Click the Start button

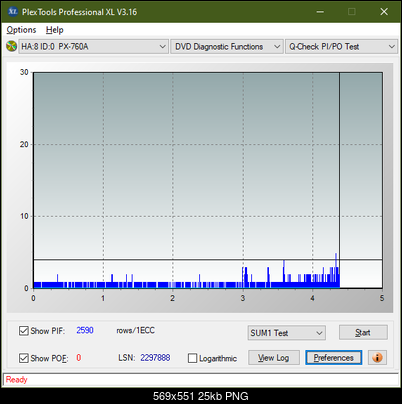pos(363,332)
